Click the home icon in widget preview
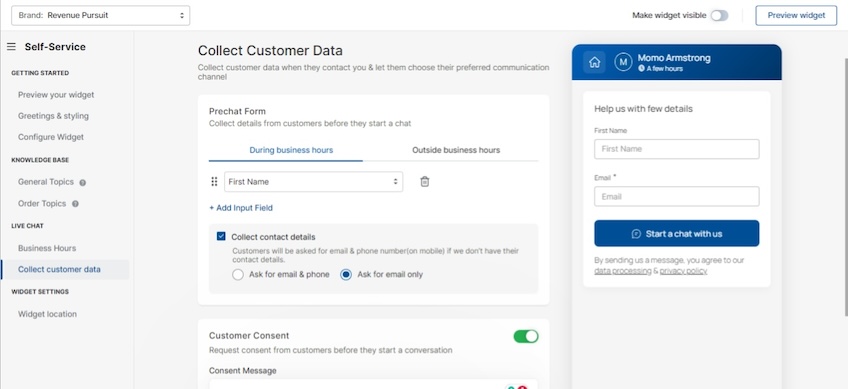This screenshot has height=389, width=848. pos(594,62)
